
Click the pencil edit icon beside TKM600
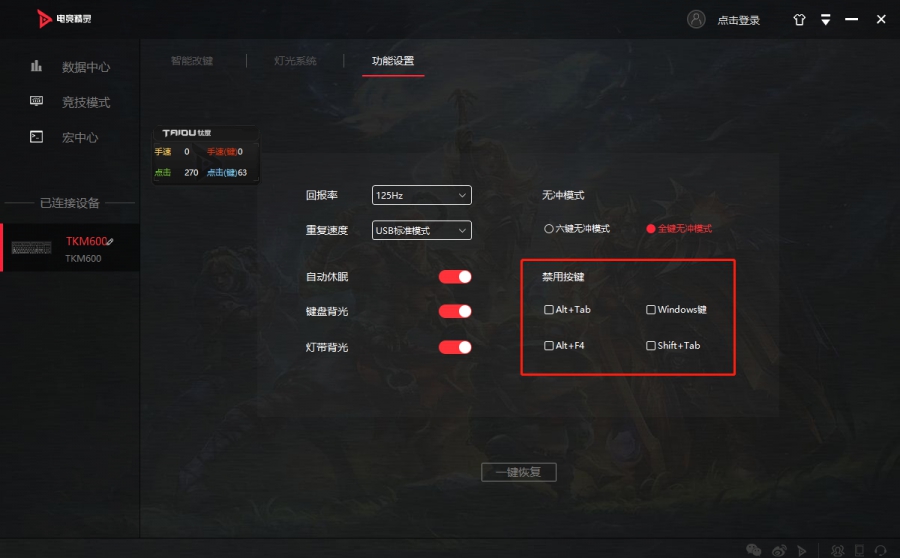110,242
